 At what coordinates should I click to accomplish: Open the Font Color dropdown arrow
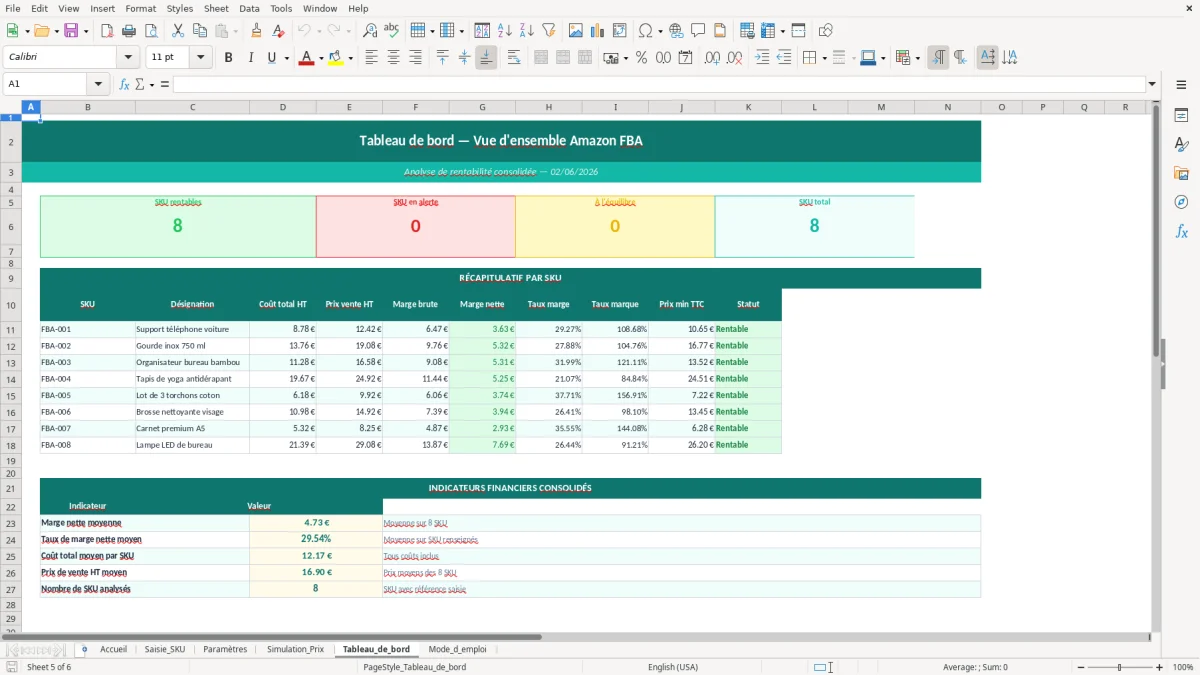coord(322,58)
